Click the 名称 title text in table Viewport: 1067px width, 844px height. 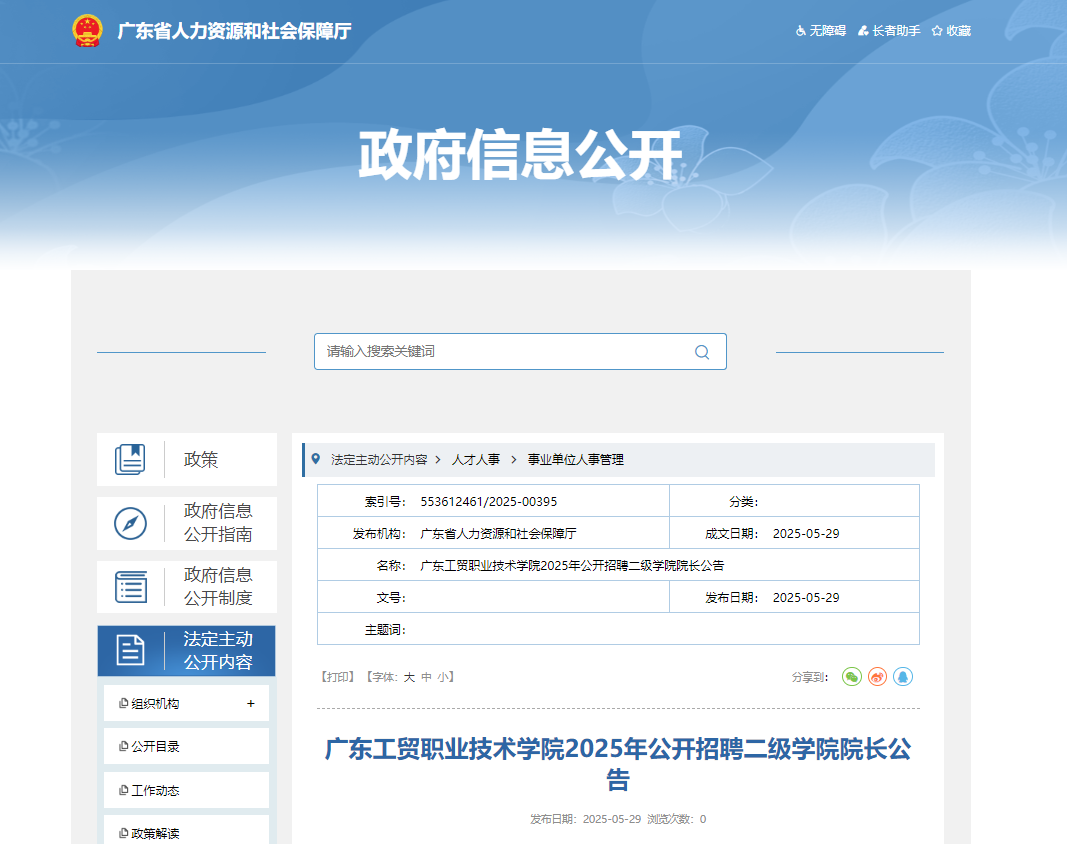point(572,566)
